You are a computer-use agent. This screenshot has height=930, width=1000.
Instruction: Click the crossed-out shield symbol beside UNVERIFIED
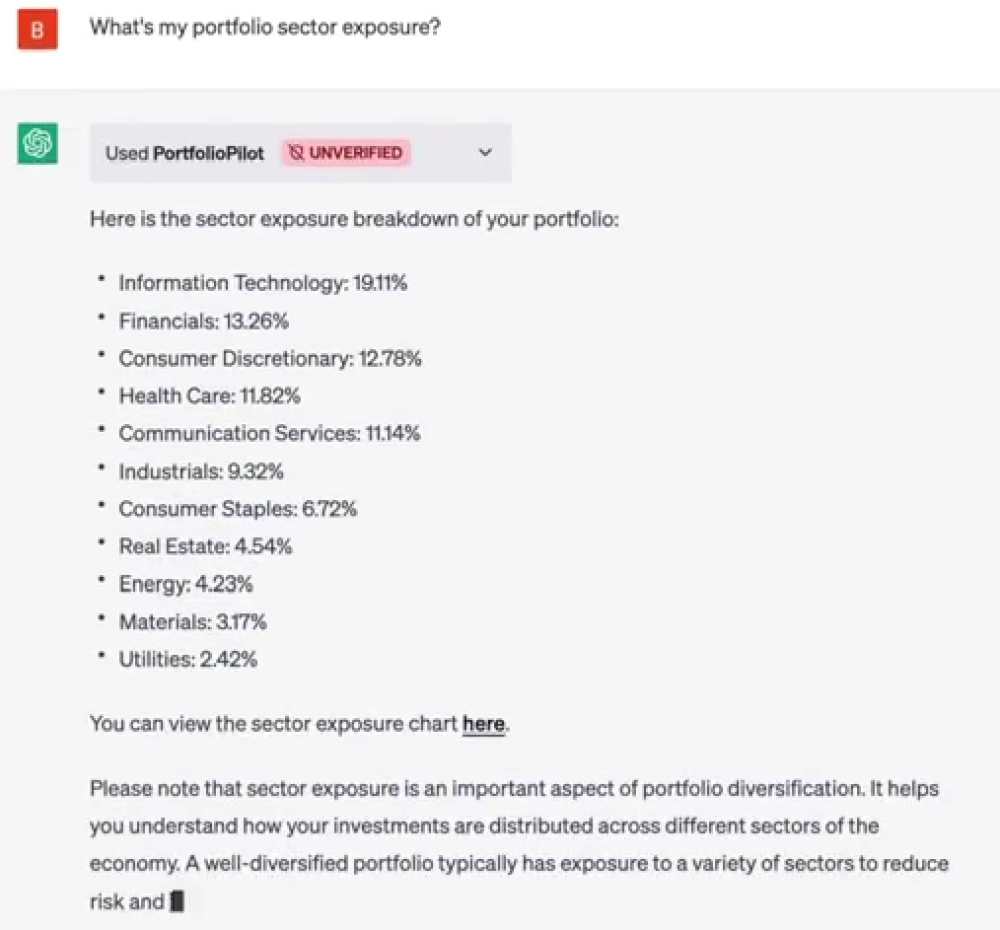coord(294,153)
